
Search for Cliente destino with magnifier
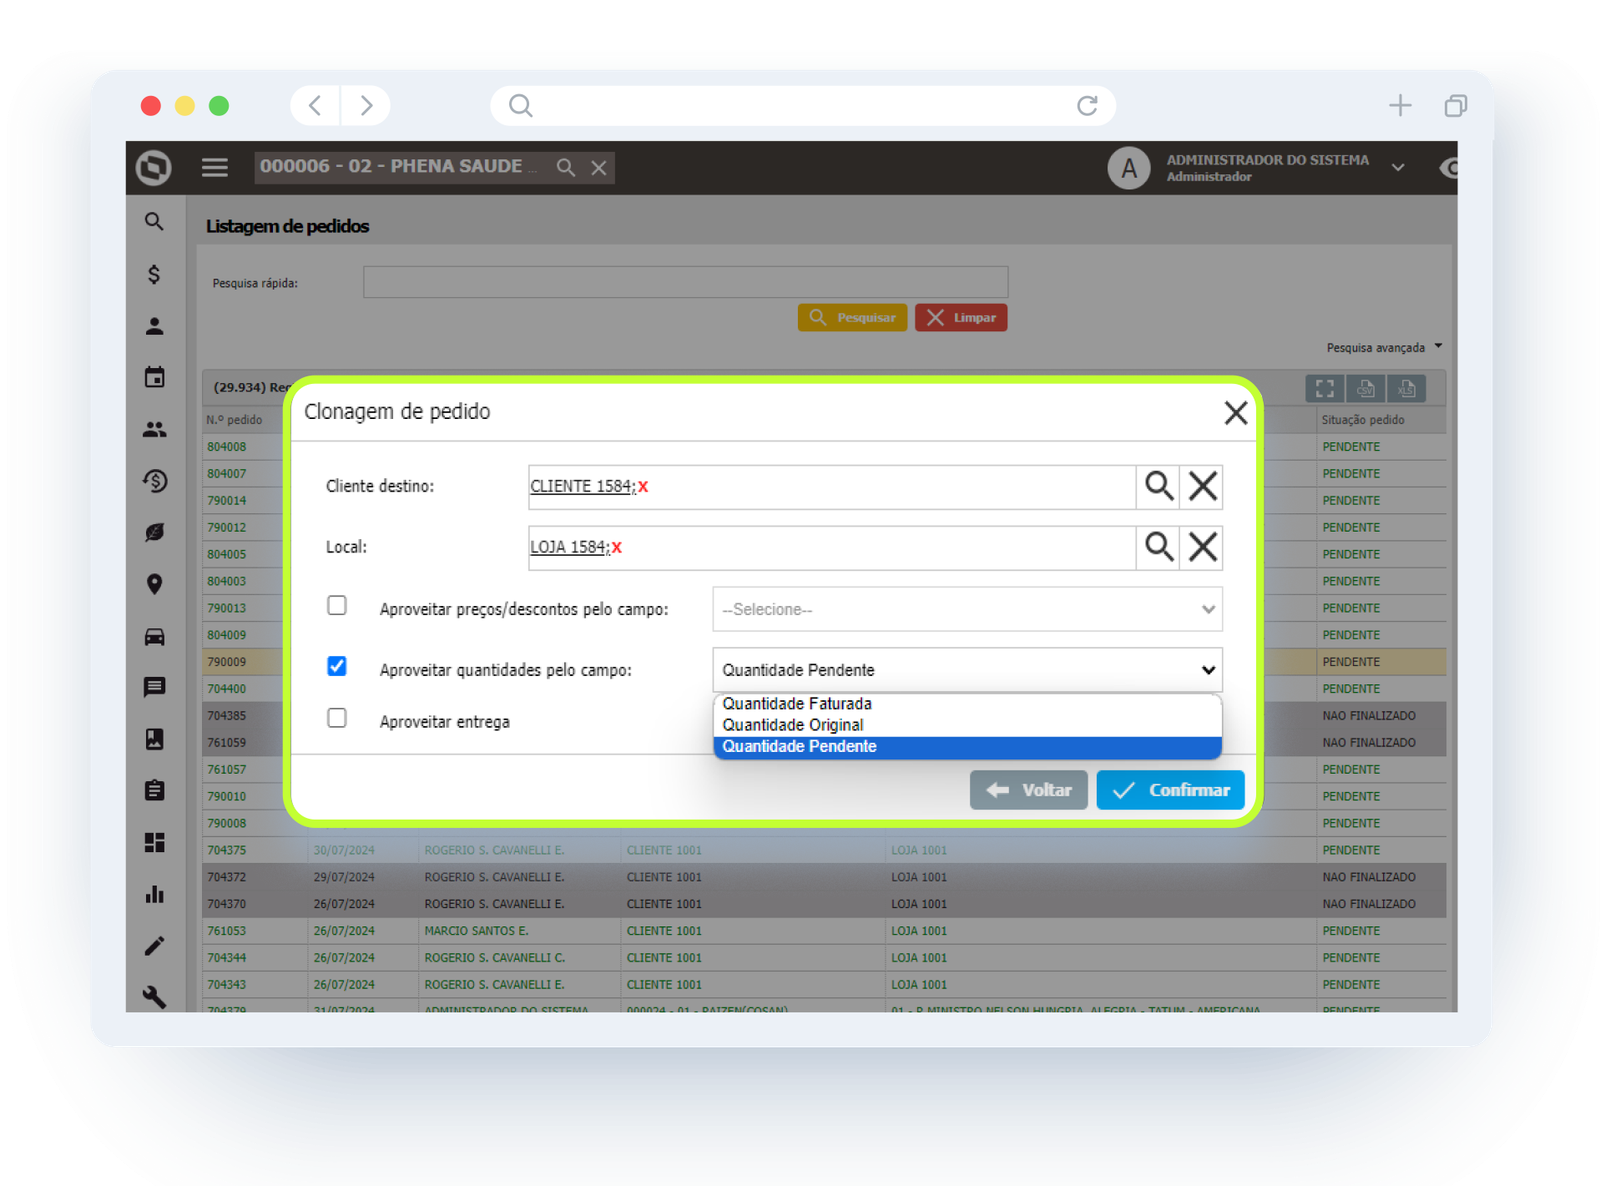[1158, 486]
